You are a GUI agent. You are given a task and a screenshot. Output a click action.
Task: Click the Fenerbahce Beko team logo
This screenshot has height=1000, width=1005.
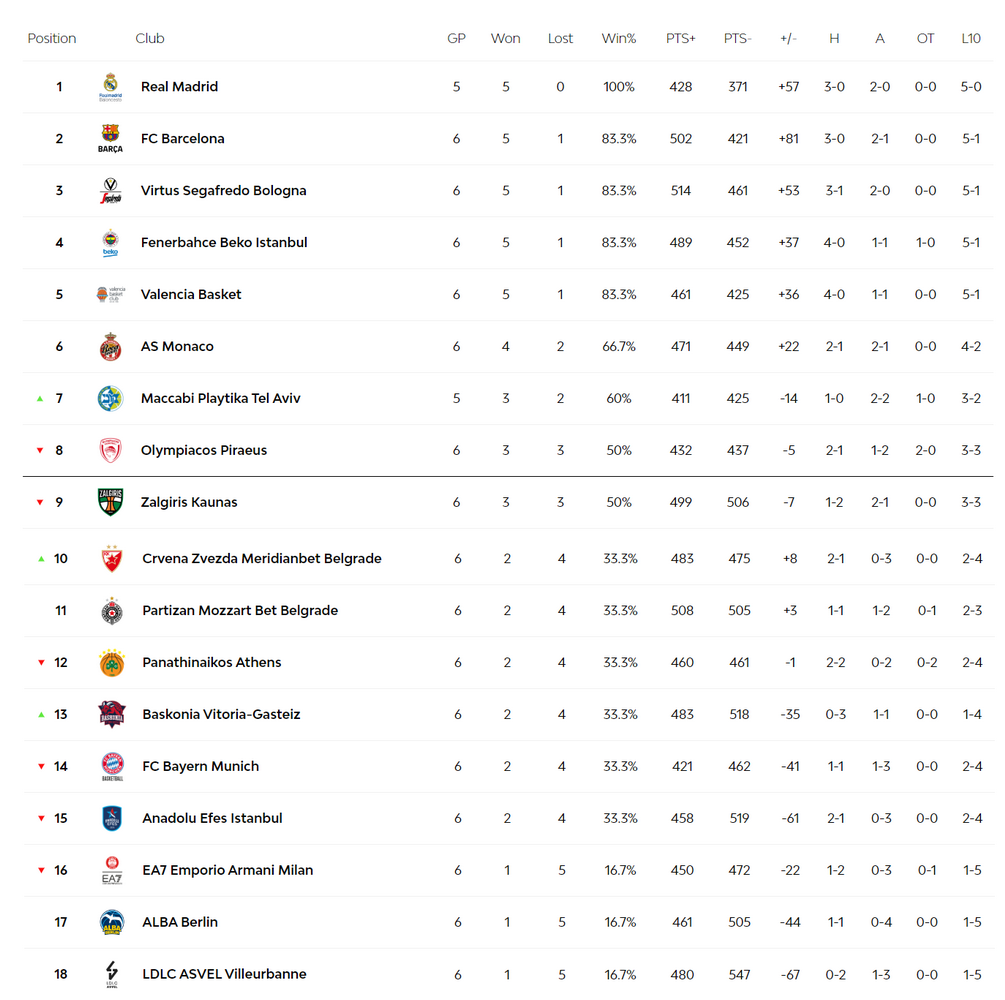coord(110,242)
